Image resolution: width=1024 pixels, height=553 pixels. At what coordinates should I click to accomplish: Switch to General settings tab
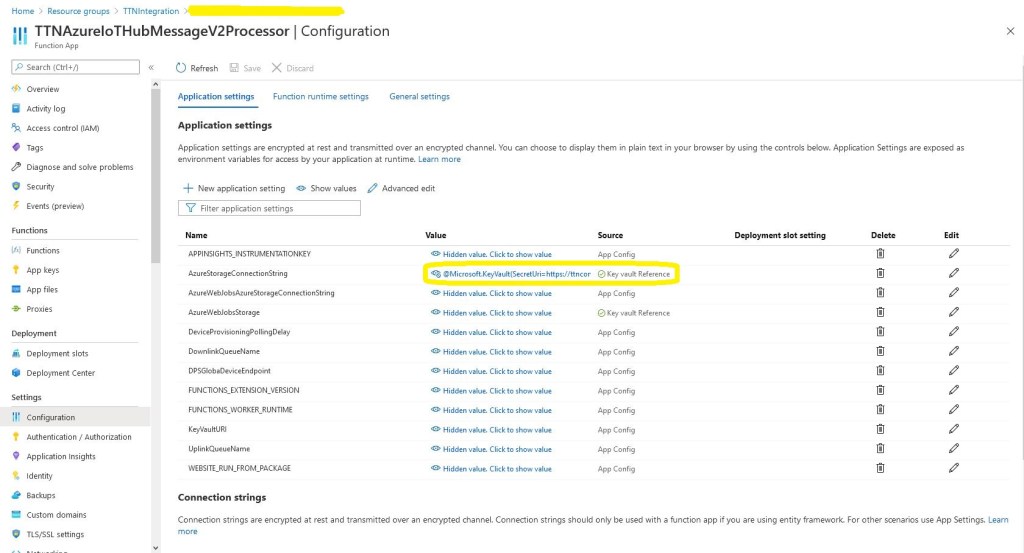[x=419, y=97]
